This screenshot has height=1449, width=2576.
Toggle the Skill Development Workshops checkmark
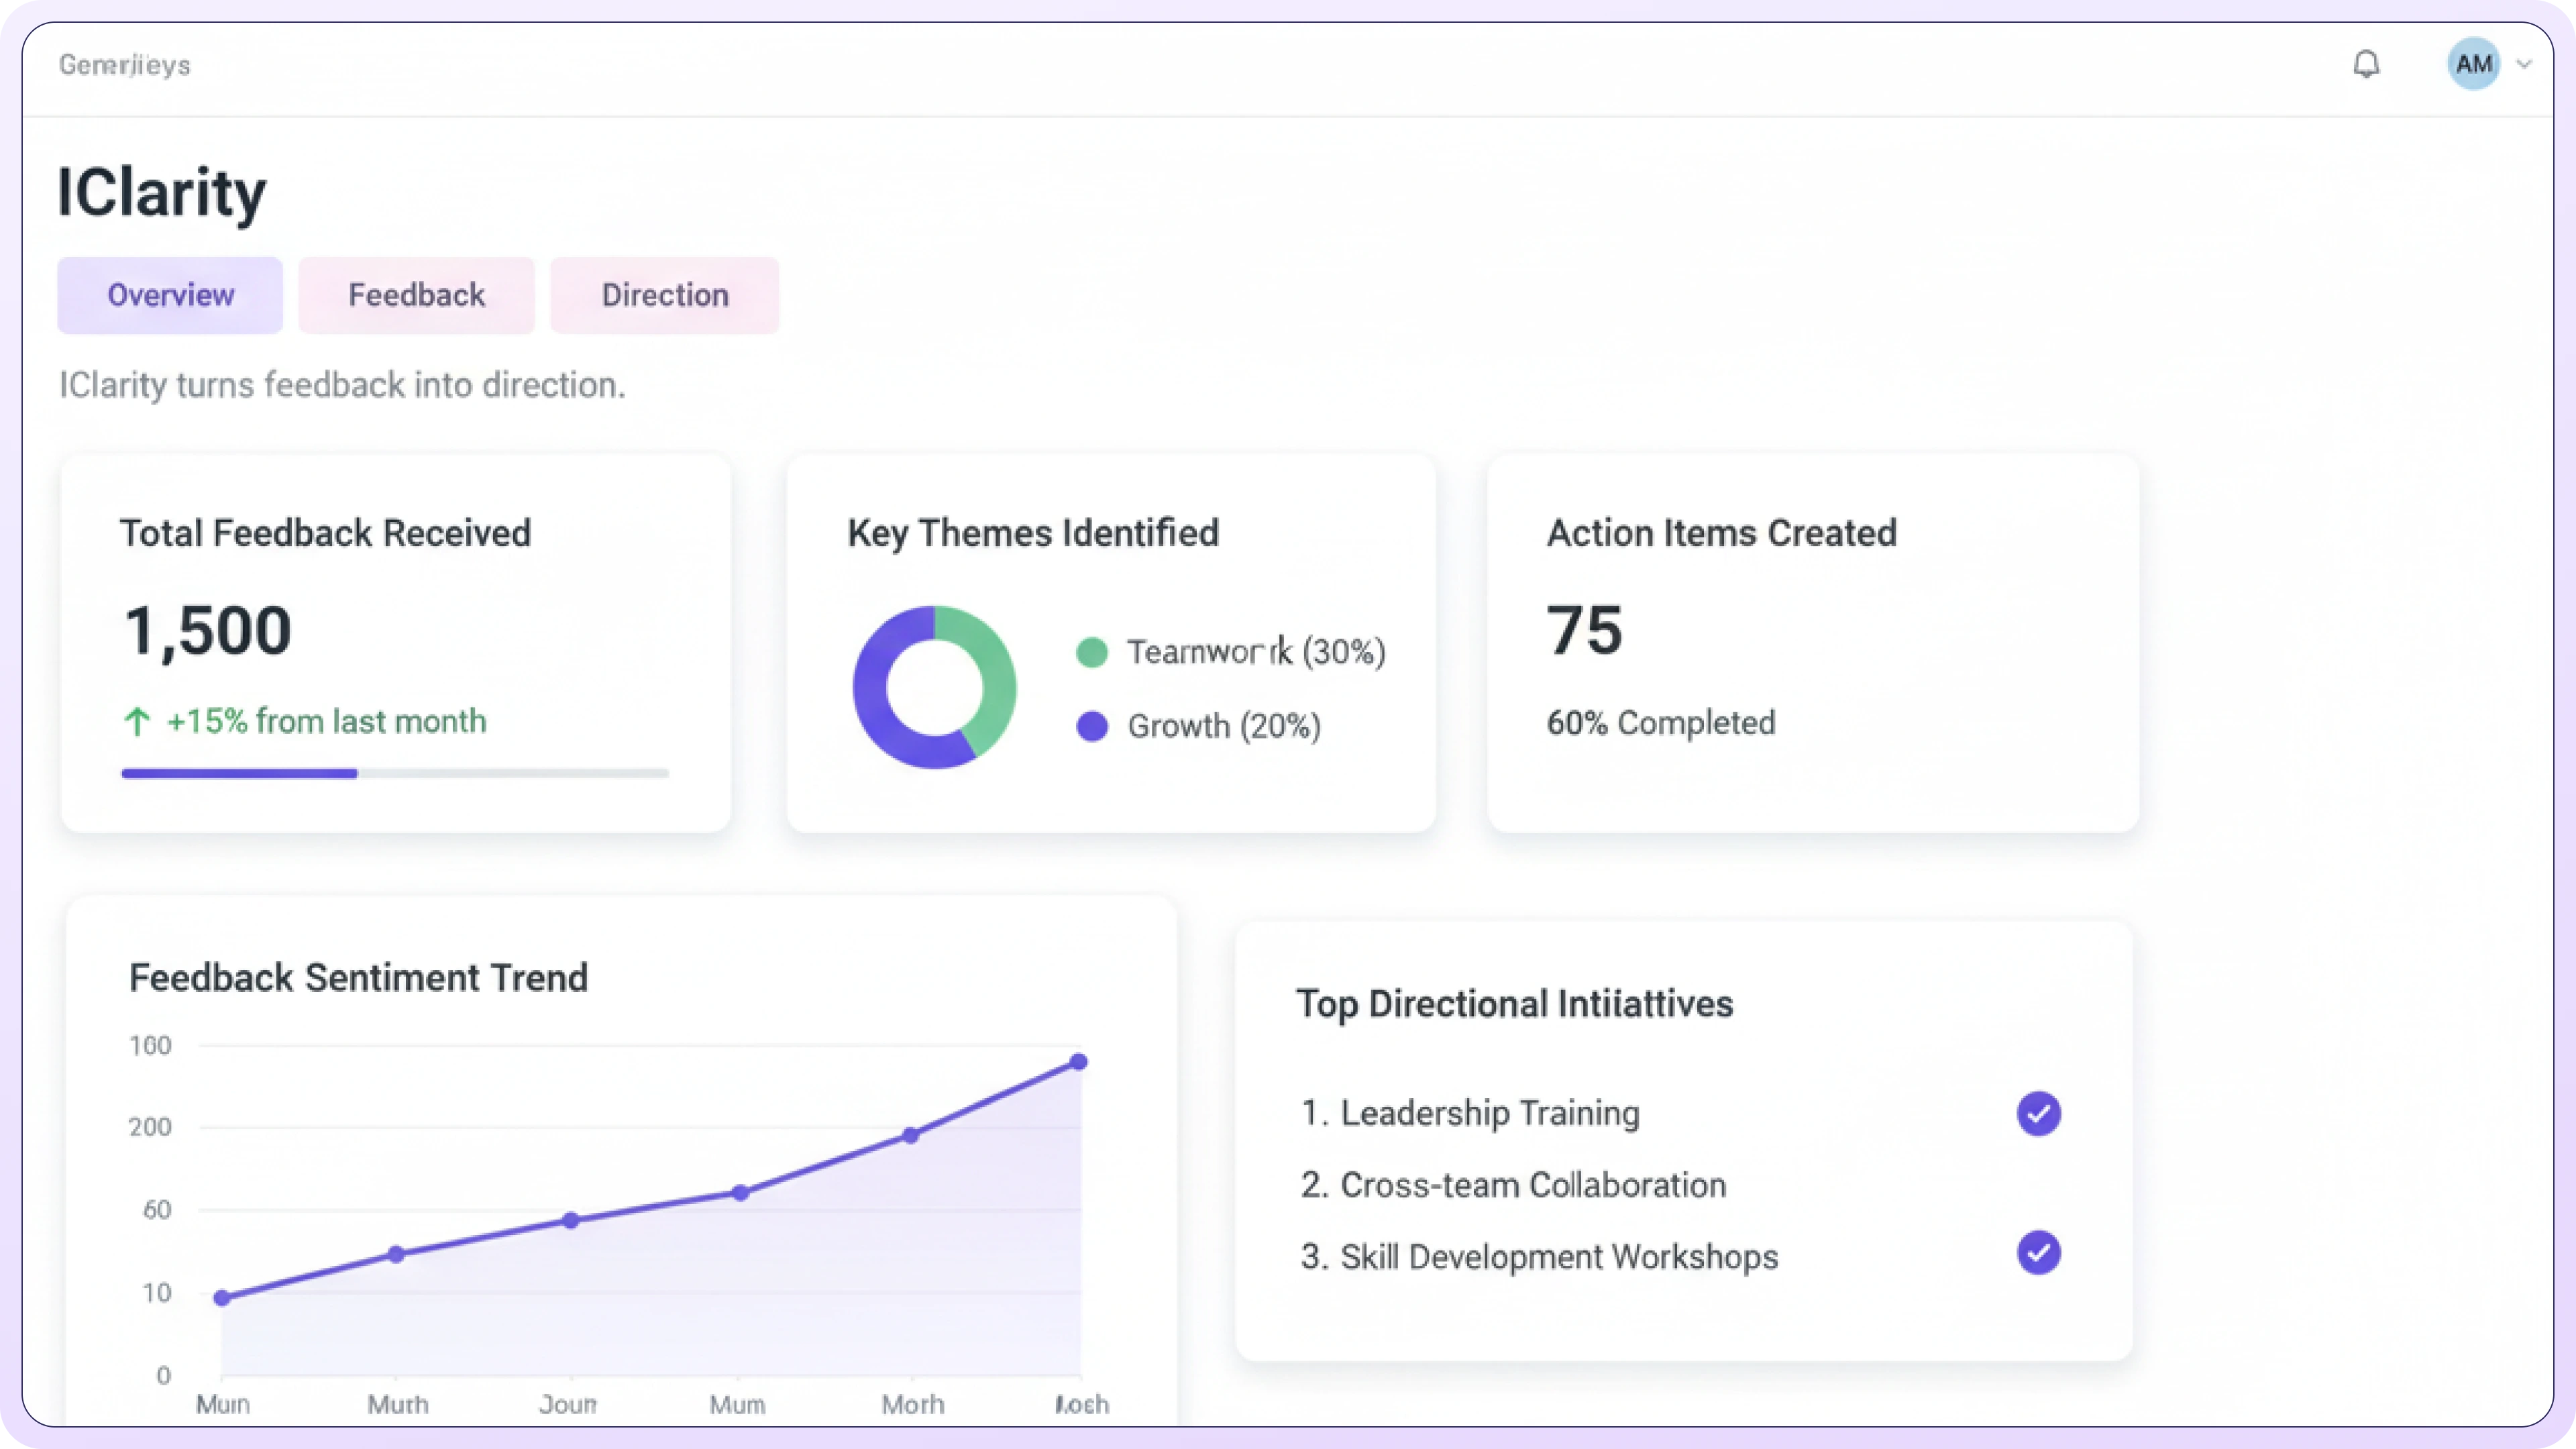2038,1252
